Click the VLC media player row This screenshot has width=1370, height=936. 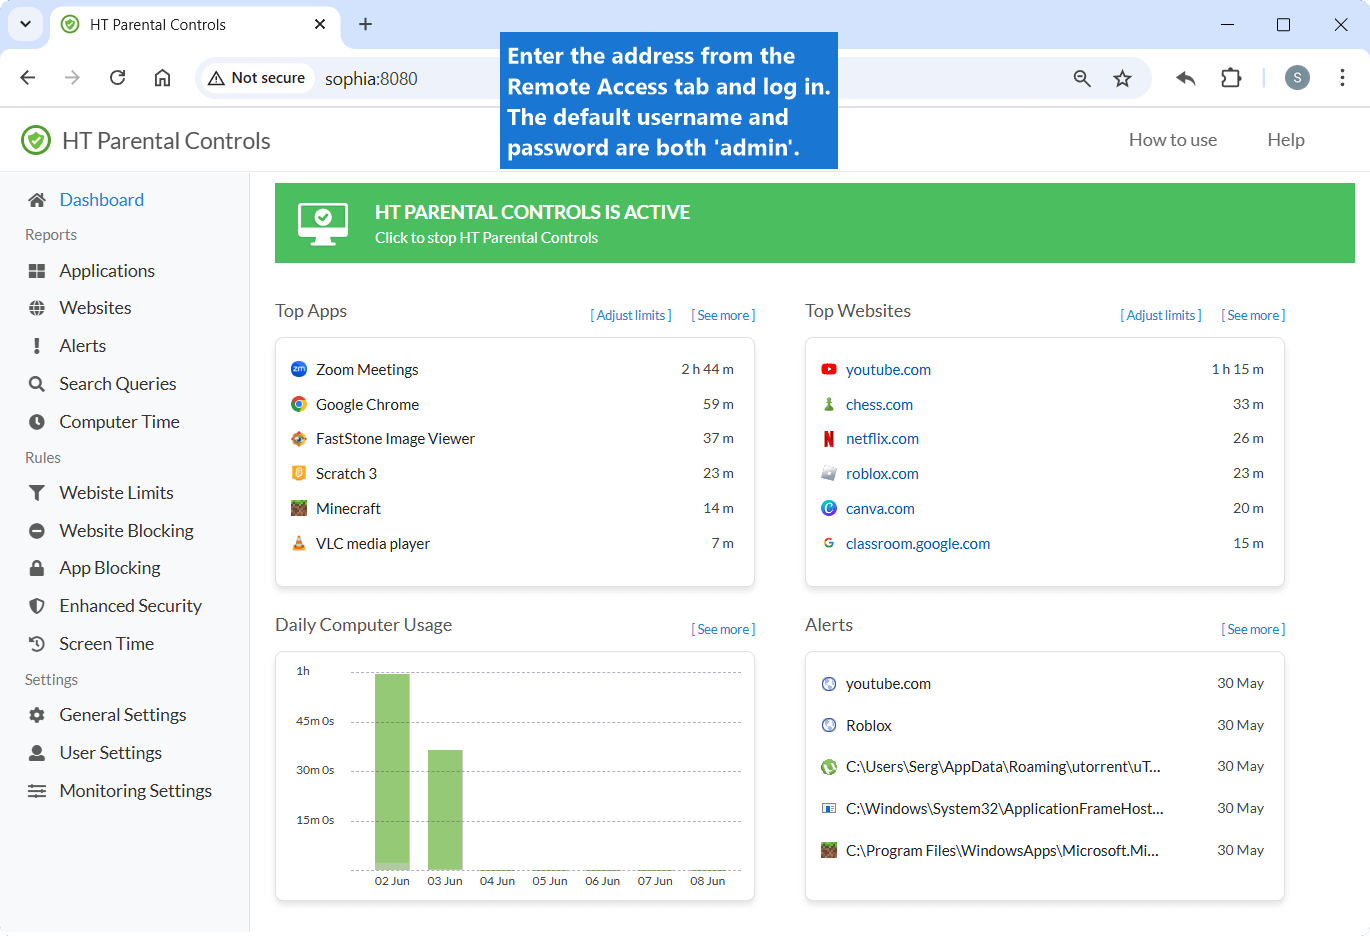click(514, 544)
